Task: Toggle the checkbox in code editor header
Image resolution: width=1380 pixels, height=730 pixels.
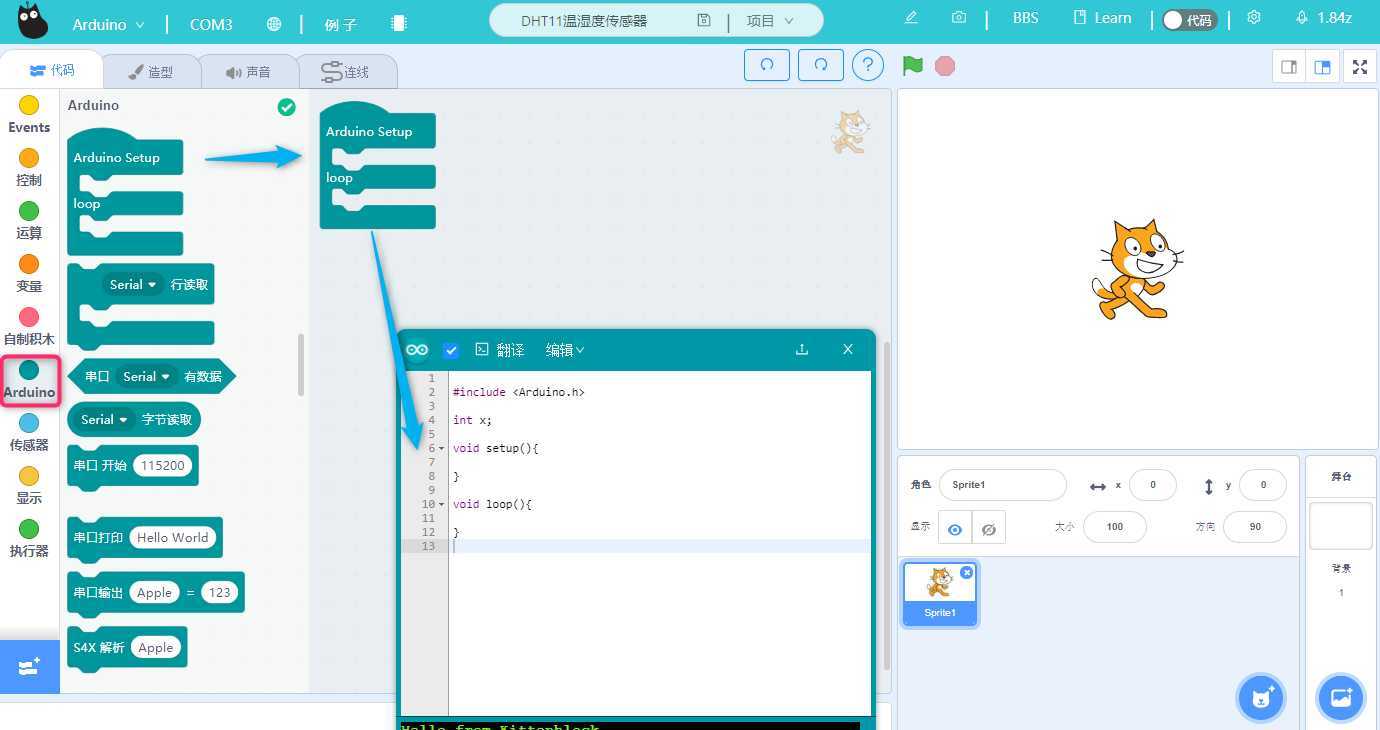Action: 451,350
